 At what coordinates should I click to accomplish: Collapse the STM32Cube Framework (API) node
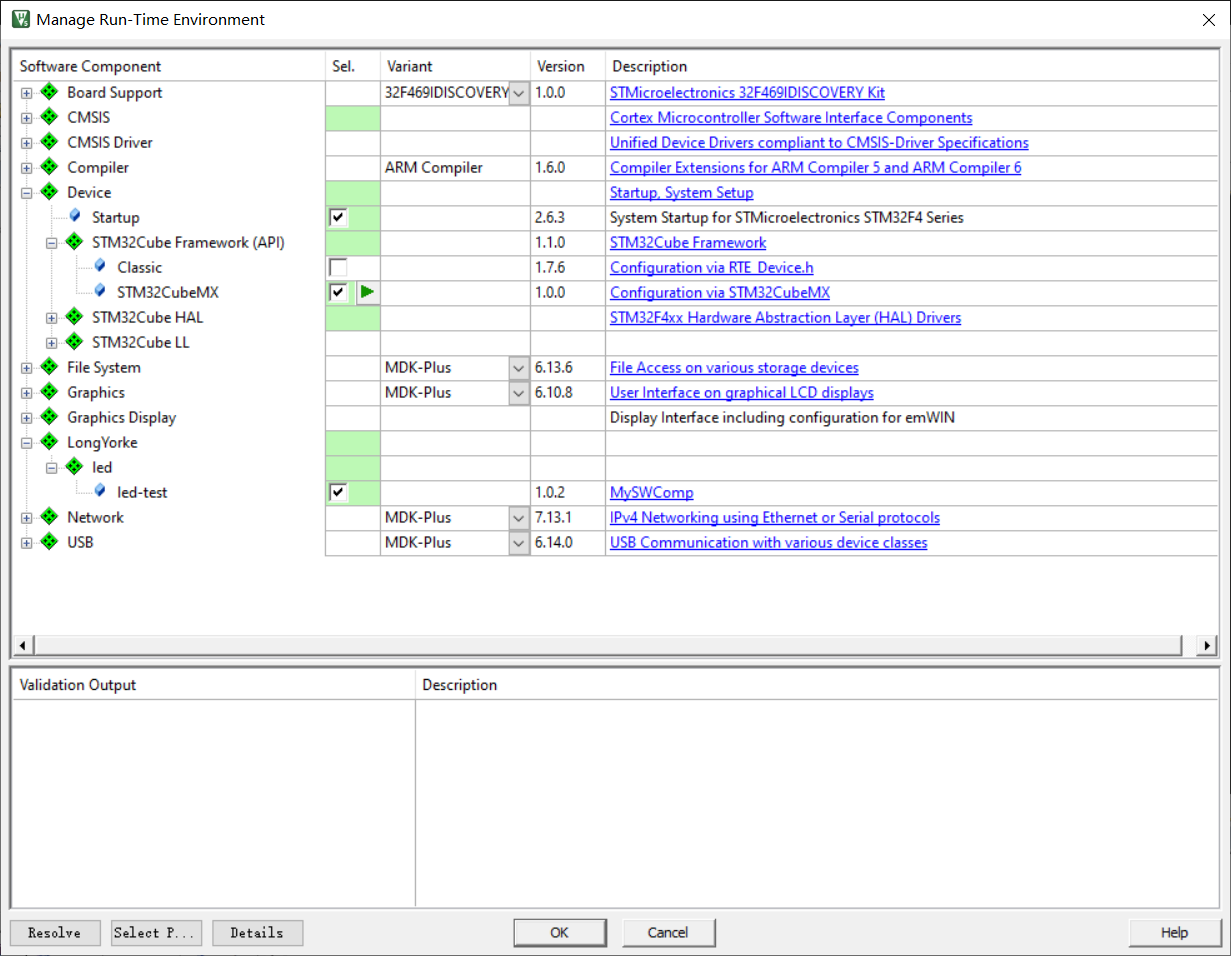click(52, 243)
